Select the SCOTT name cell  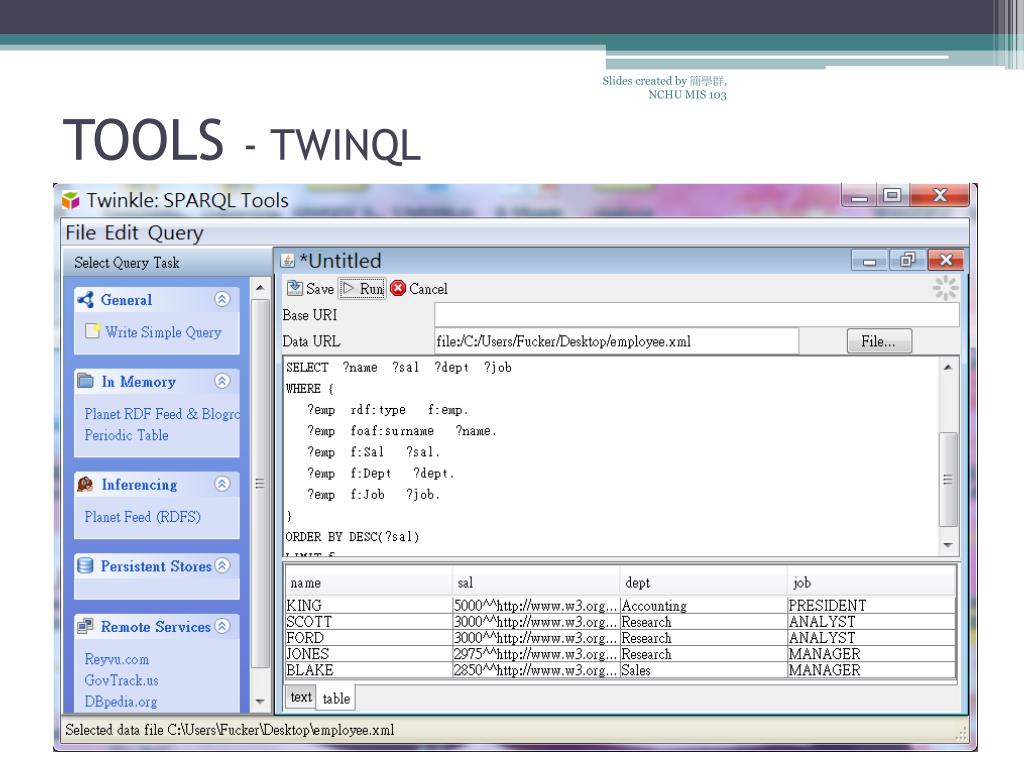[x=369, y=622]
